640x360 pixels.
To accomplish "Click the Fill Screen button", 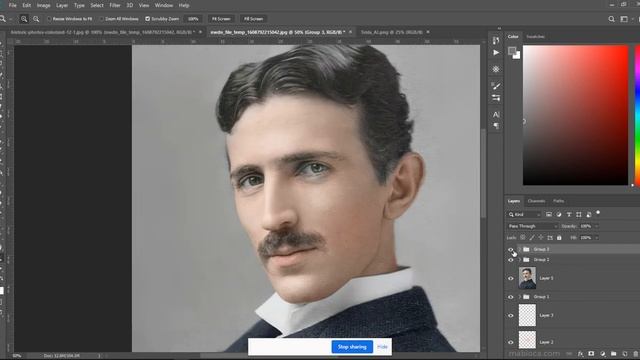I will [x=253, y=19].
